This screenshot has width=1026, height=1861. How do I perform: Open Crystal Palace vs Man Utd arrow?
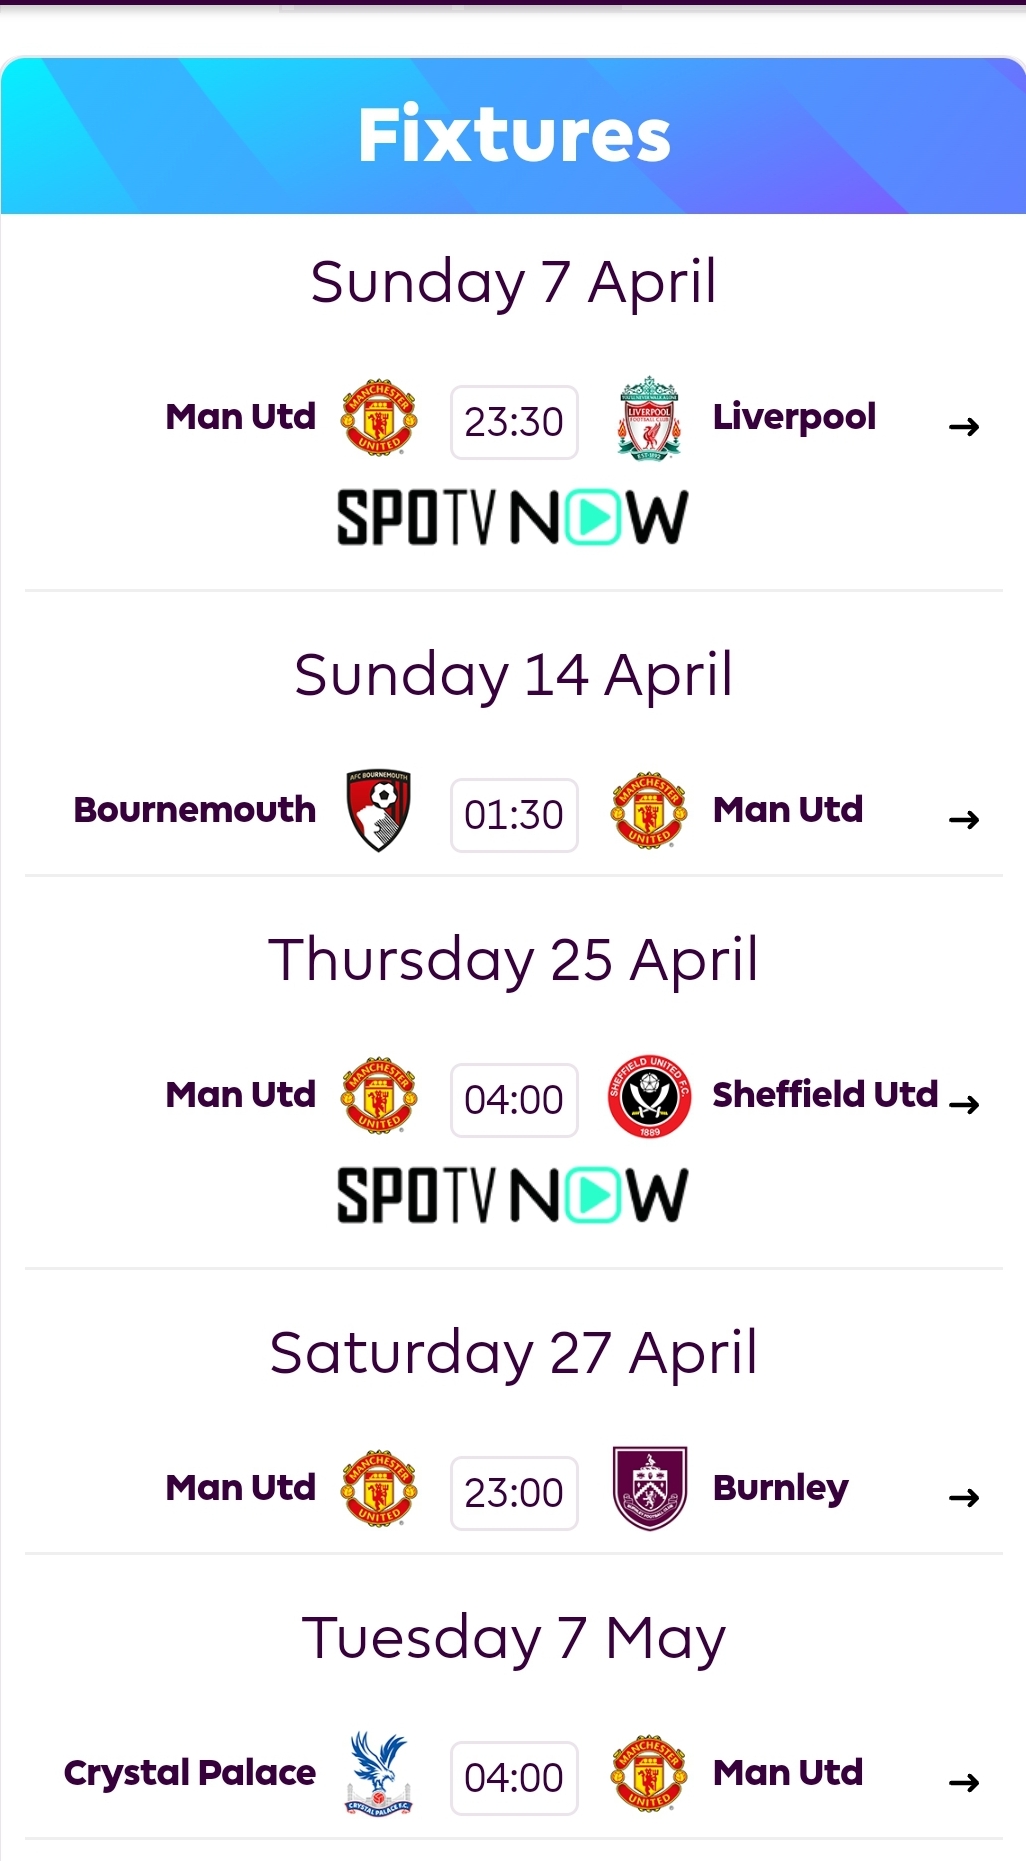(x=964, y=1783)
